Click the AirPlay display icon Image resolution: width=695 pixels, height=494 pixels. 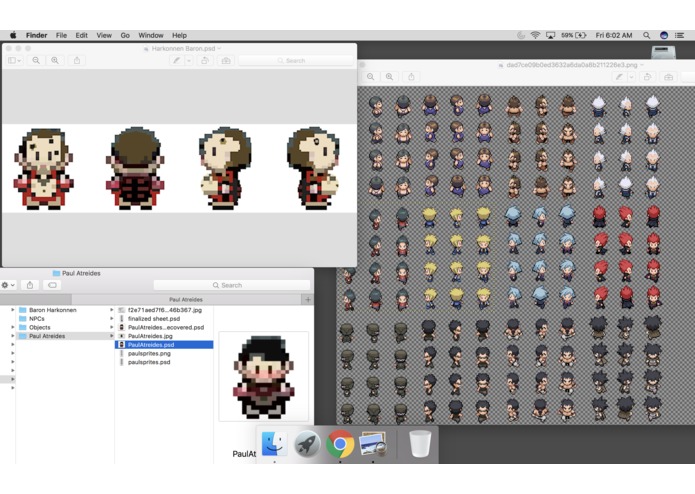(x=551, y=35)
